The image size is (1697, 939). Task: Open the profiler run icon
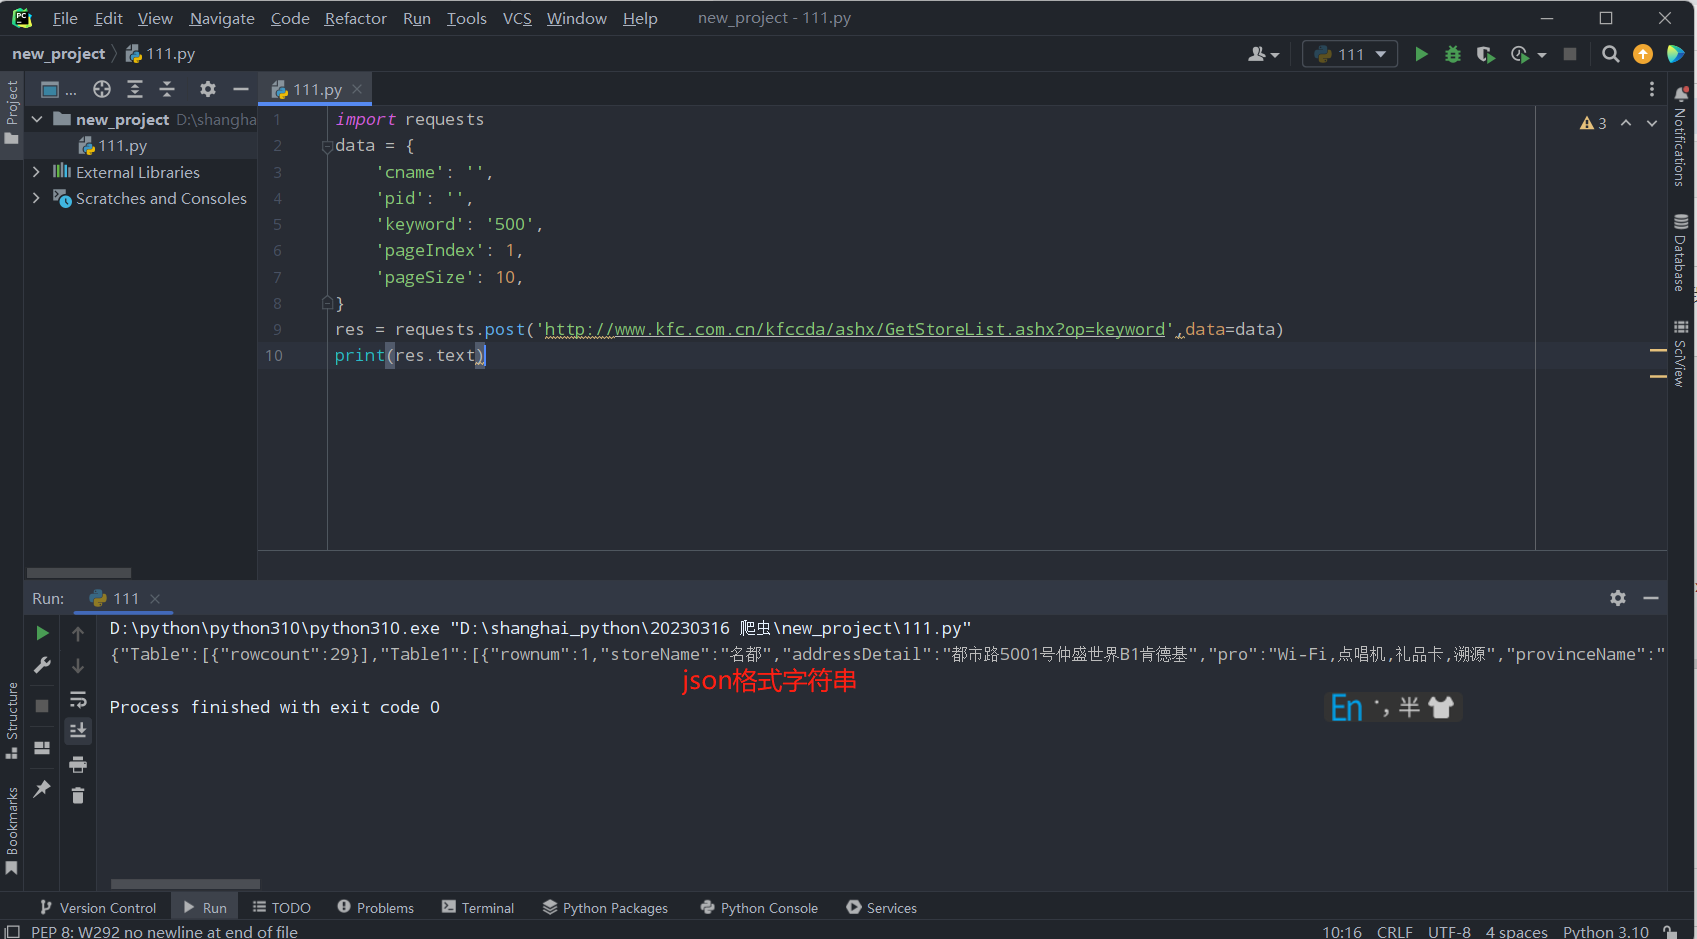[1521, 54]
